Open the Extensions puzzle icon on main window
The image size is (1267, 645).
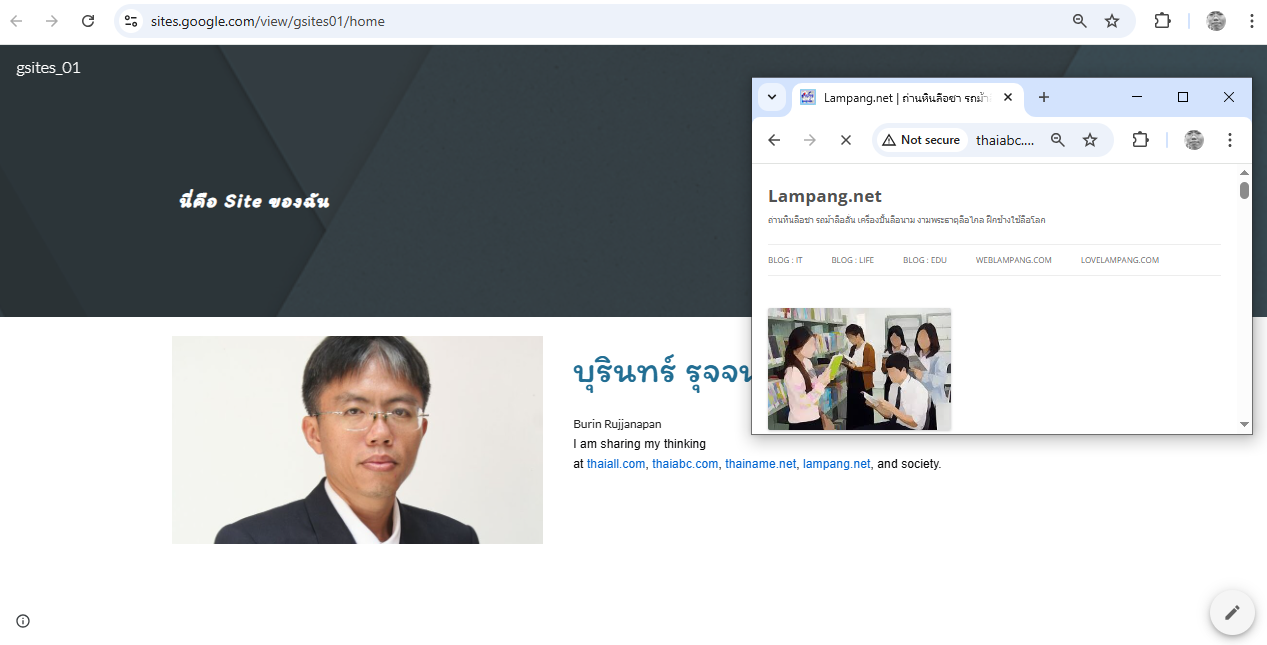(x=1162, y=20)
